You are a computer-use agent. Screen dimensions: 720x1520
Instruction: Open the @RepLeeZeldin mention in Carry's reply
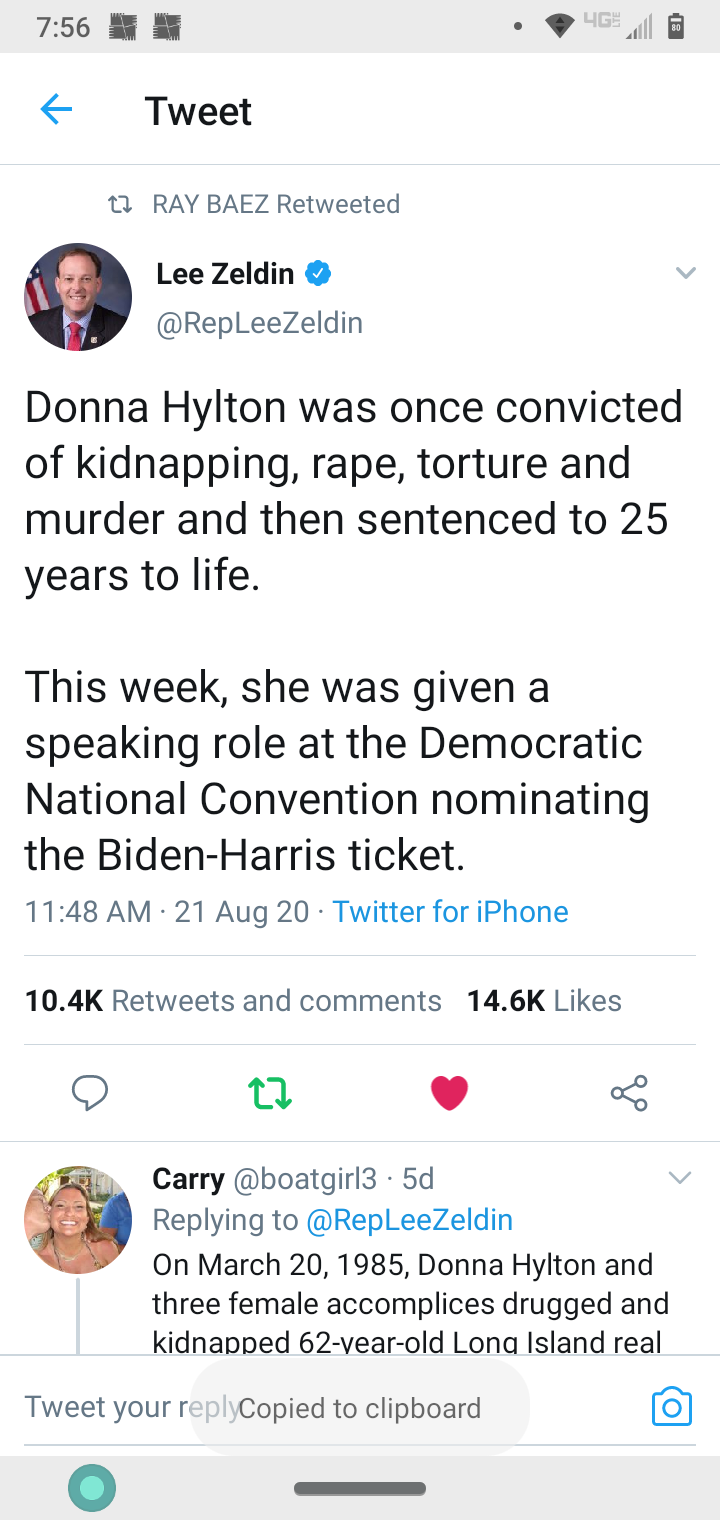point(409,1220)
